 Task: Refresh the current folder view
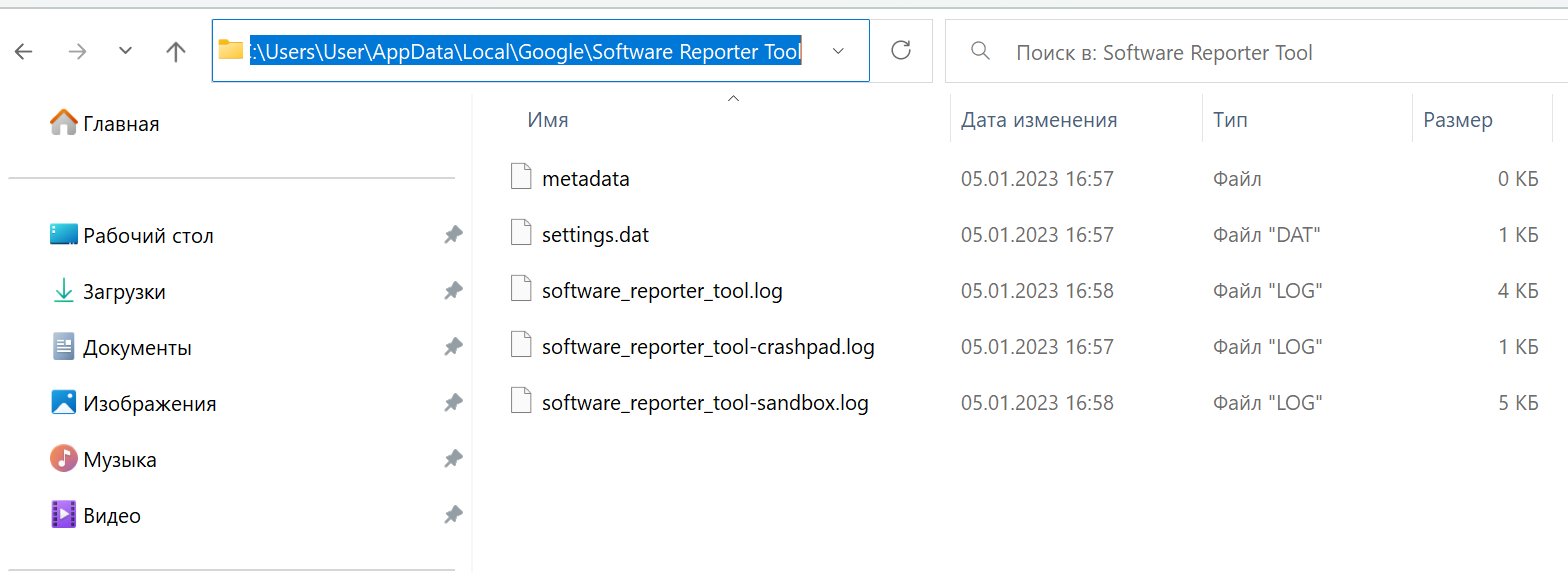(901, 50)
